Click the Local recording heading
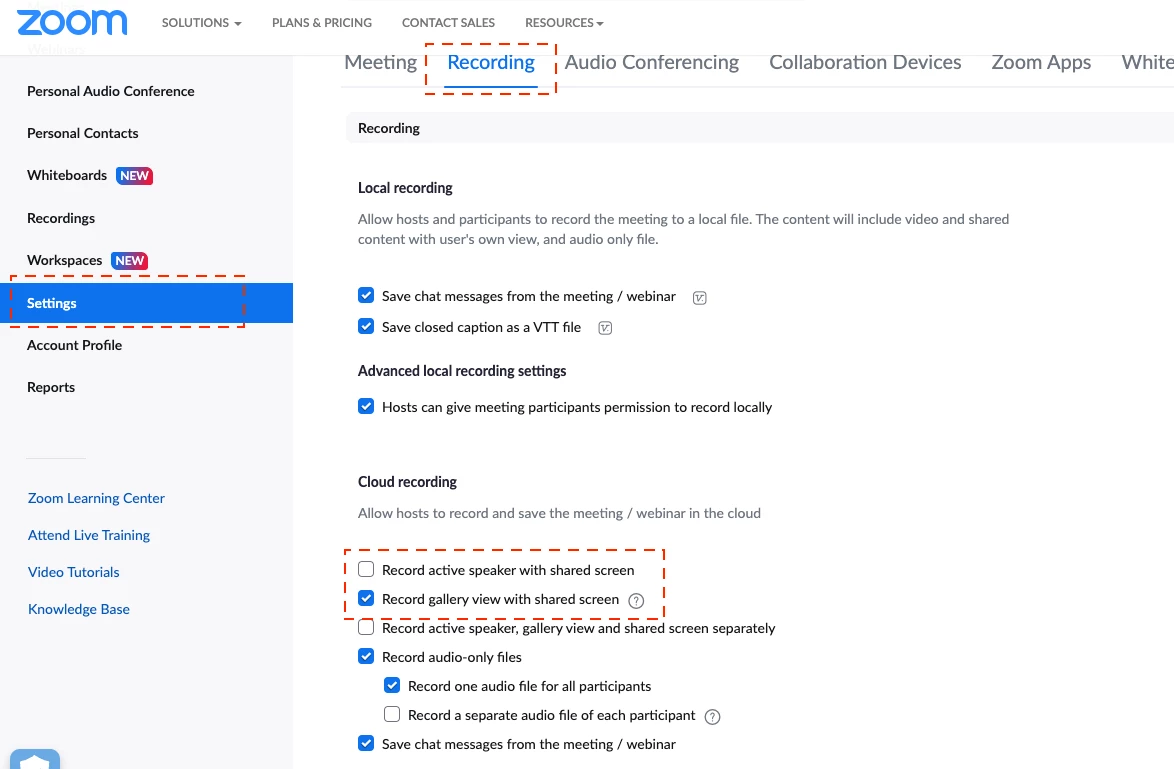This screenshot has height=769, width=1174. (405, 188)
